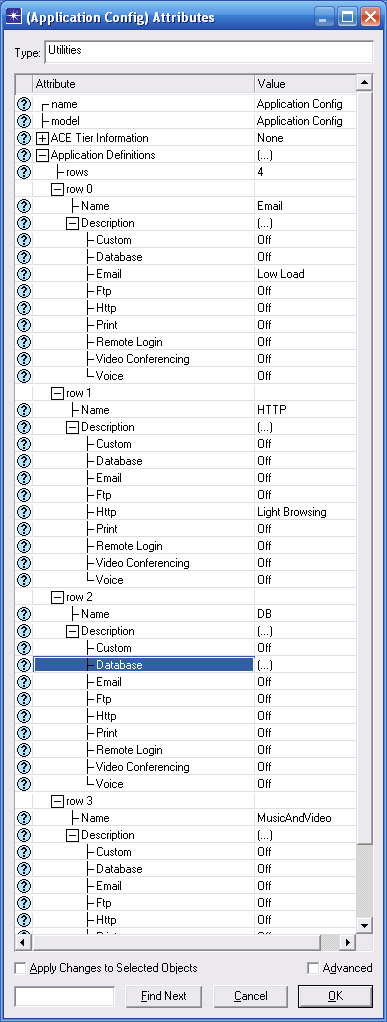Click vertical scrollbar up arrow
Screen dimensions: 387x1022
point(365,83)
